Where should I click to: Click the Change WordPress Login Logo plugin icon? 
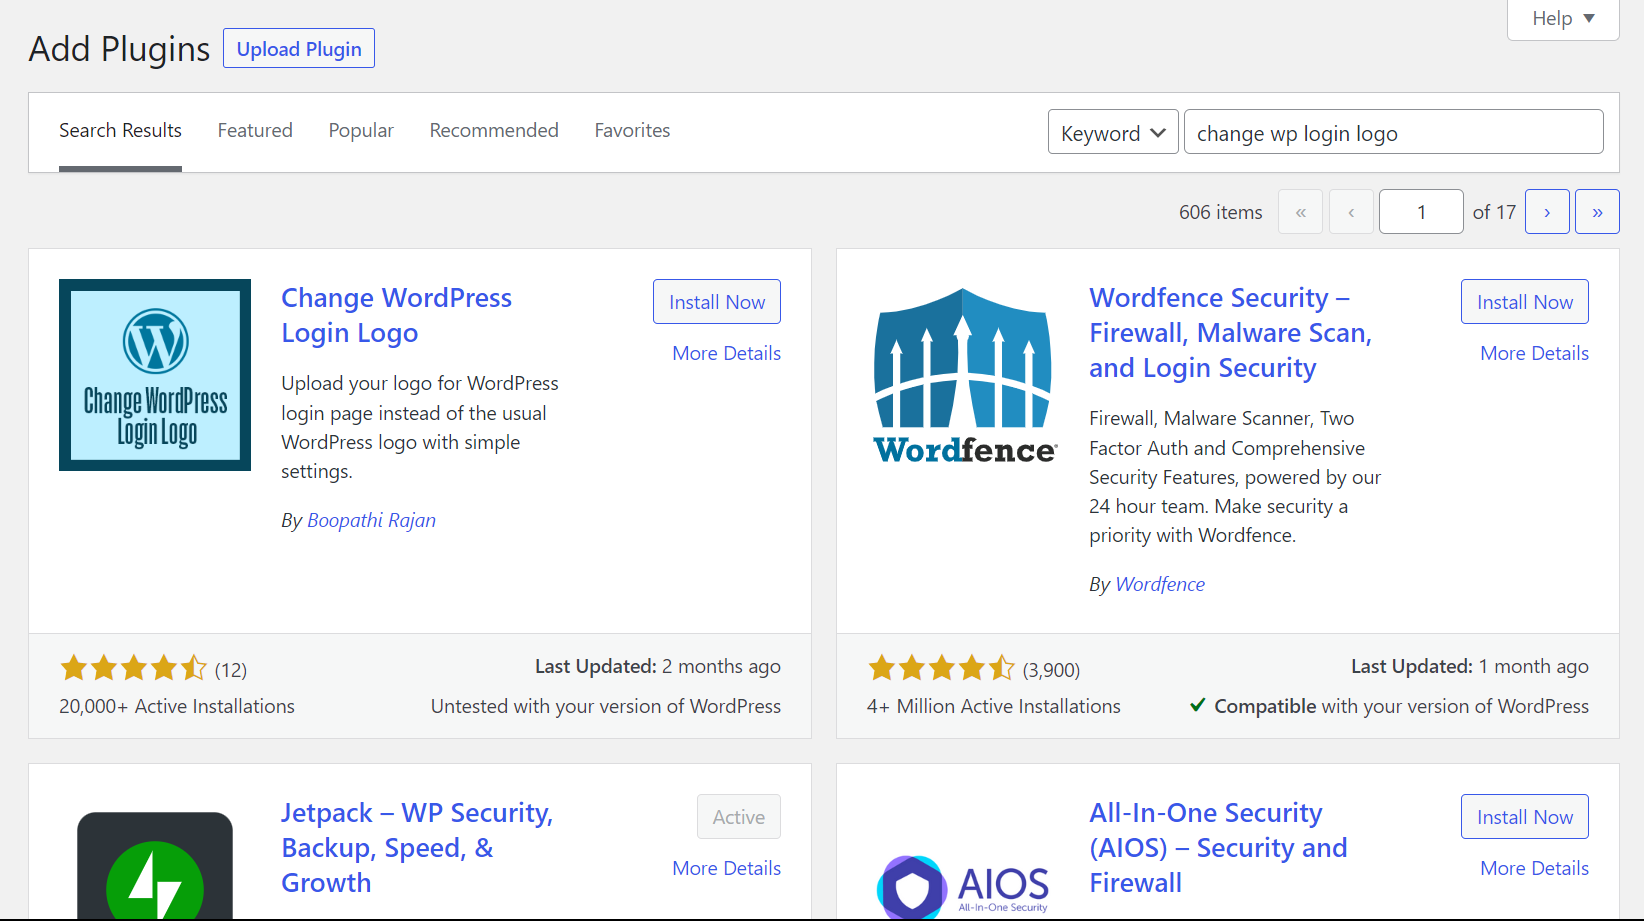click(155, 375)
